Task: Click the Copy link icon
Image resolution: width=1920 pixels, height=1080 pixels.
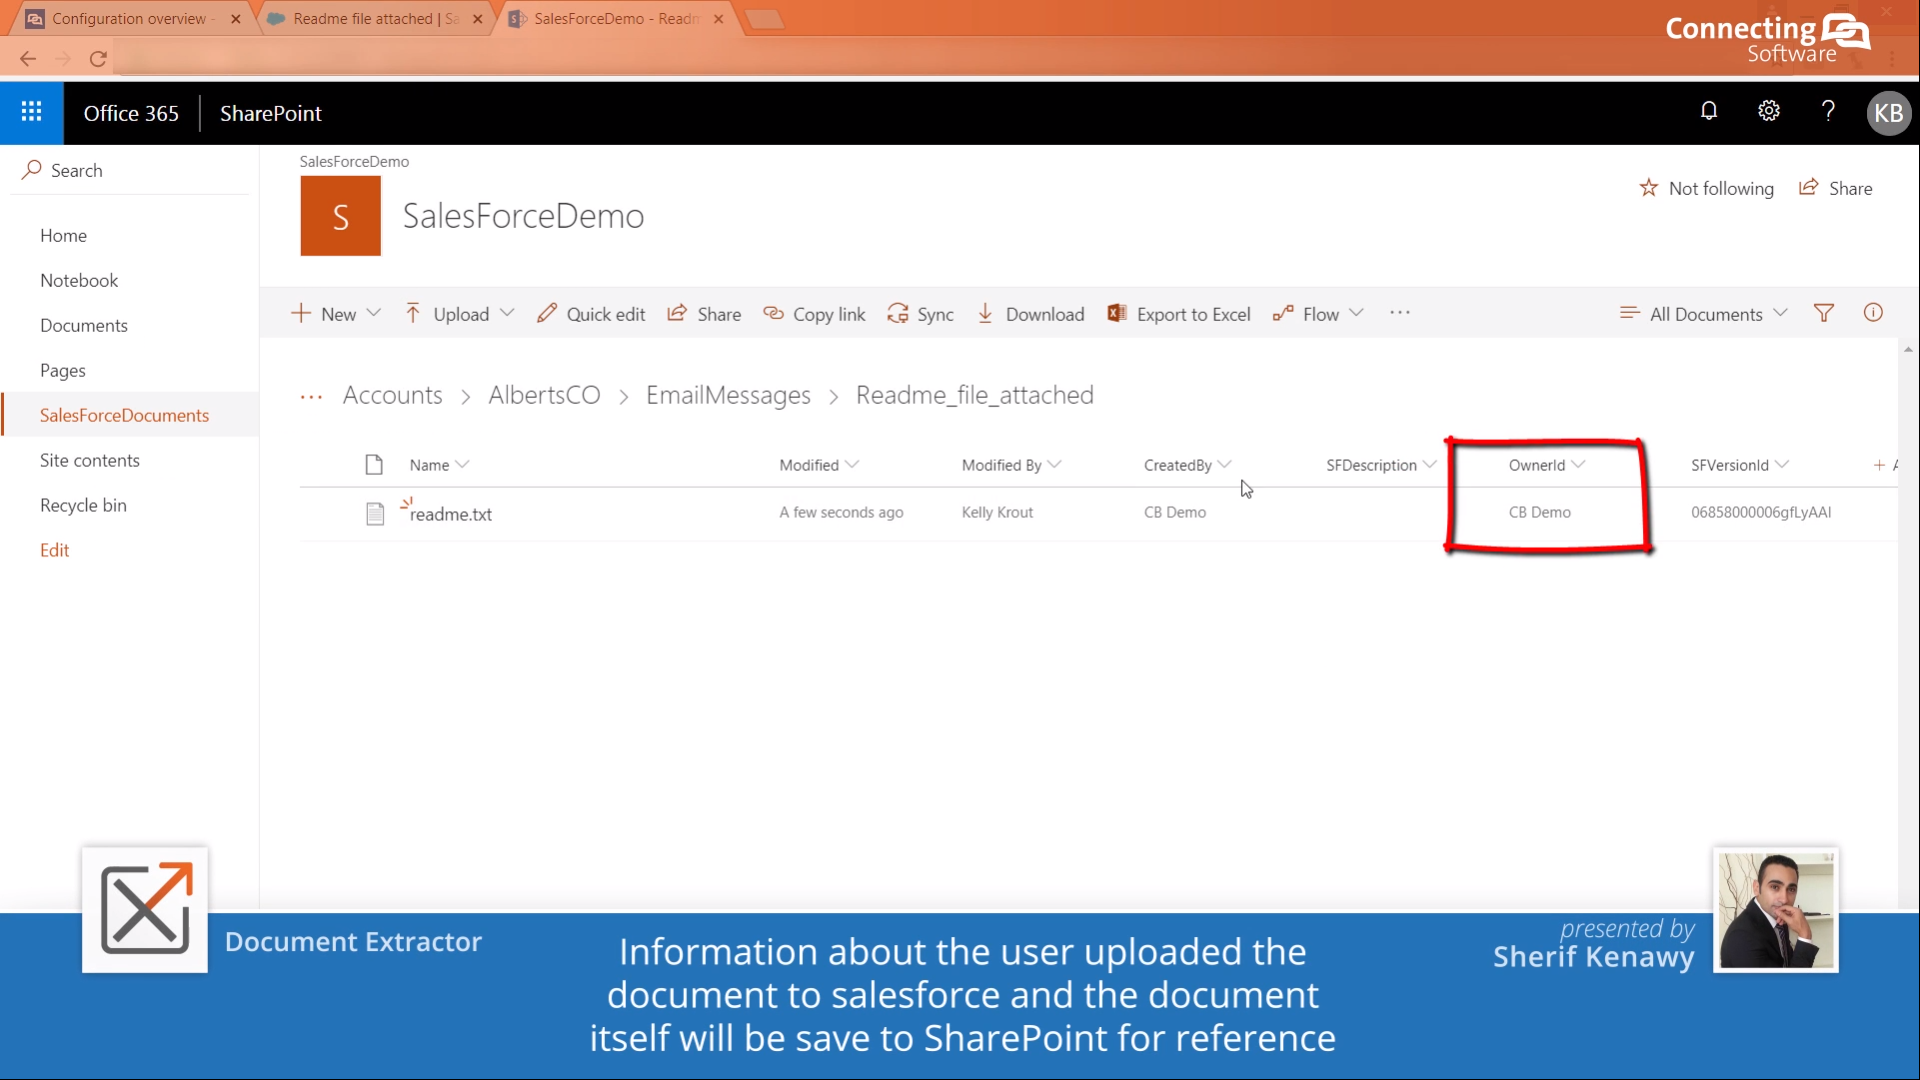Action: coord(773,313)
